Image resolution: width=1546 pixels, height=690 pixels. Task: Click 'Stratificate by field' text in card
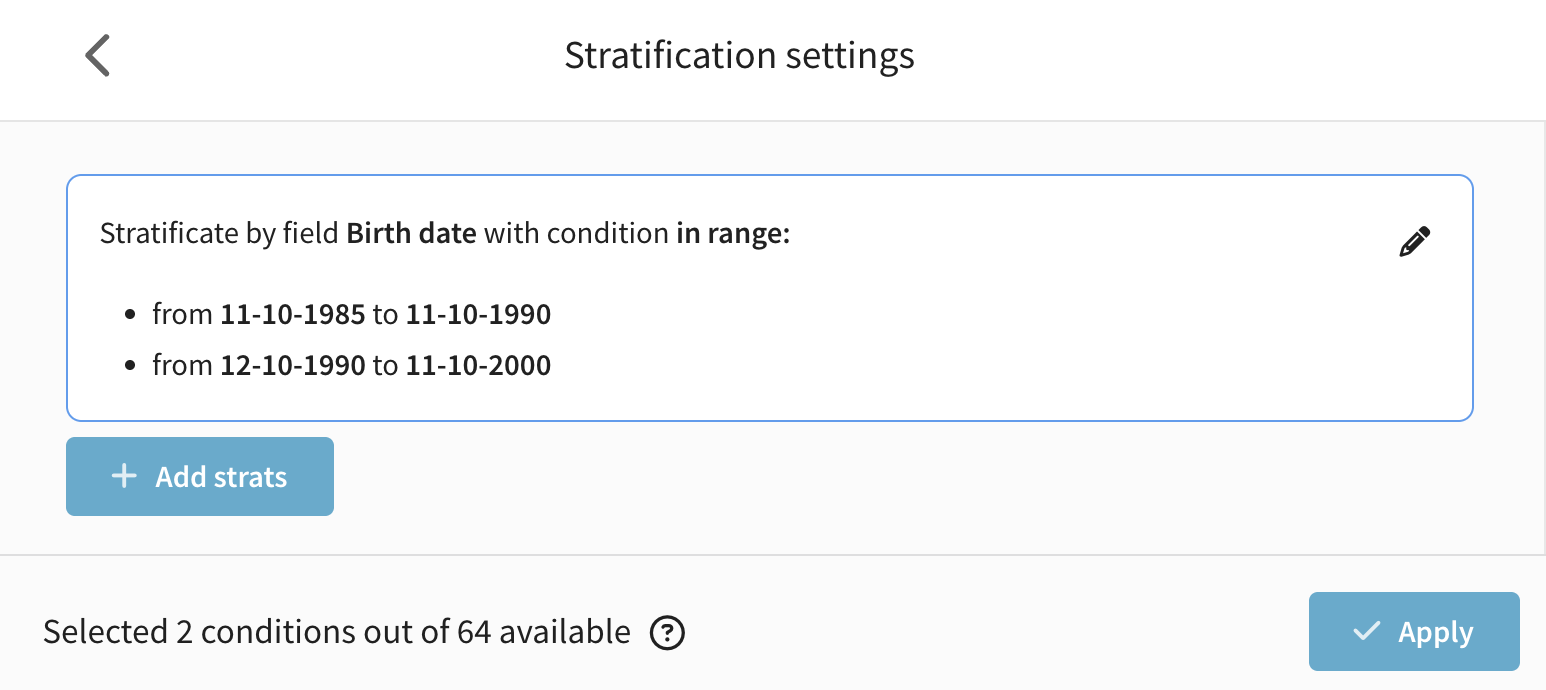pos(220,235)
